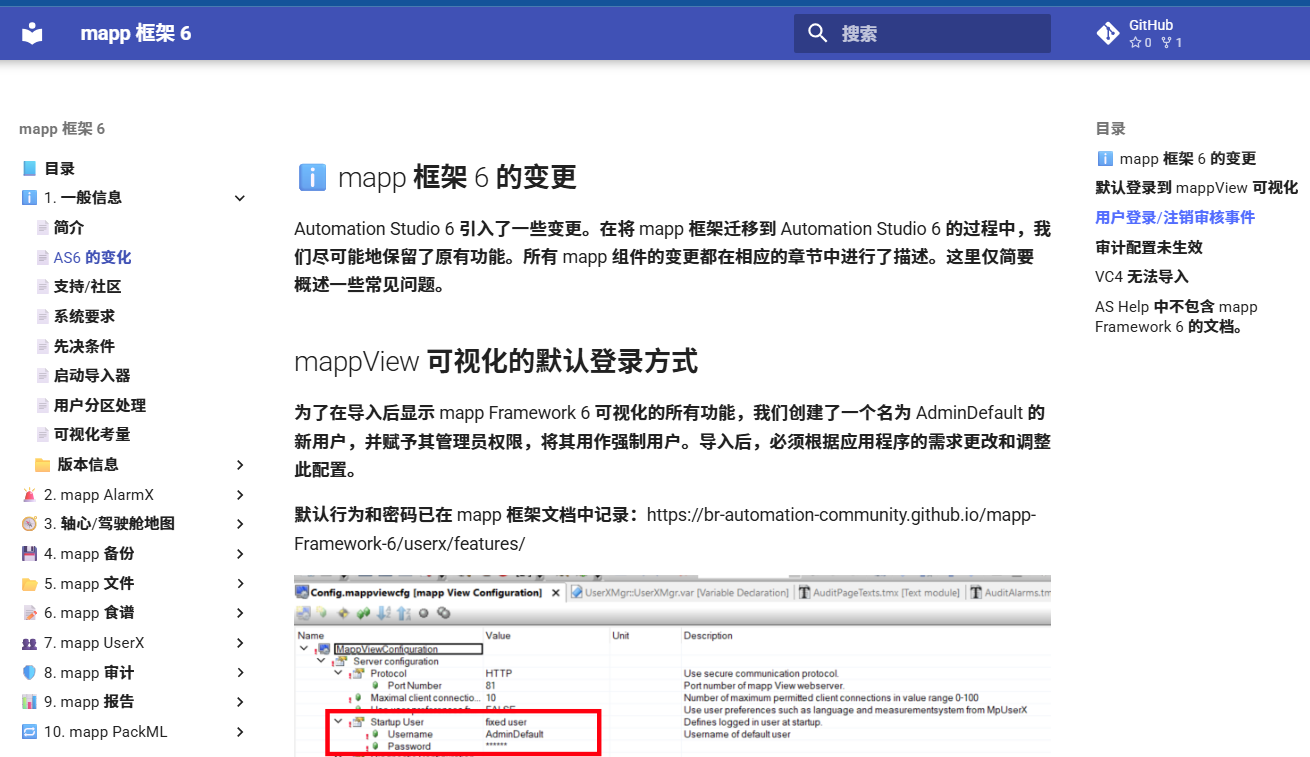Open the 启动导入器 navigation item
The width and height of the screenshot is (1310, 757).
(92, 376)
